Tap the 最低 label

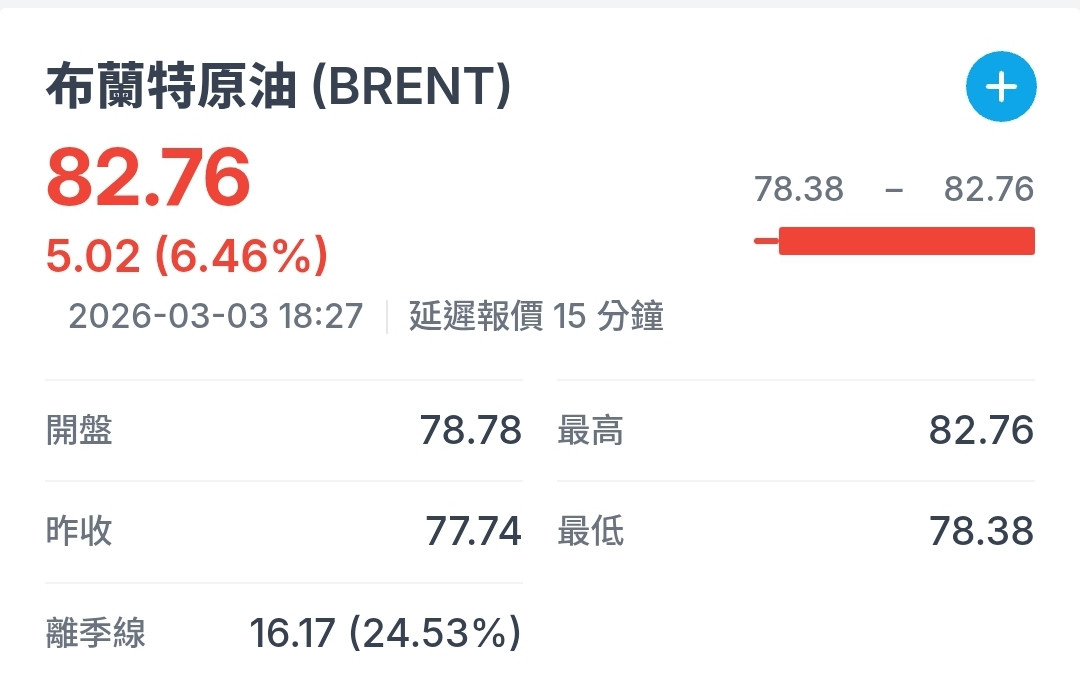tap(590, 531)
